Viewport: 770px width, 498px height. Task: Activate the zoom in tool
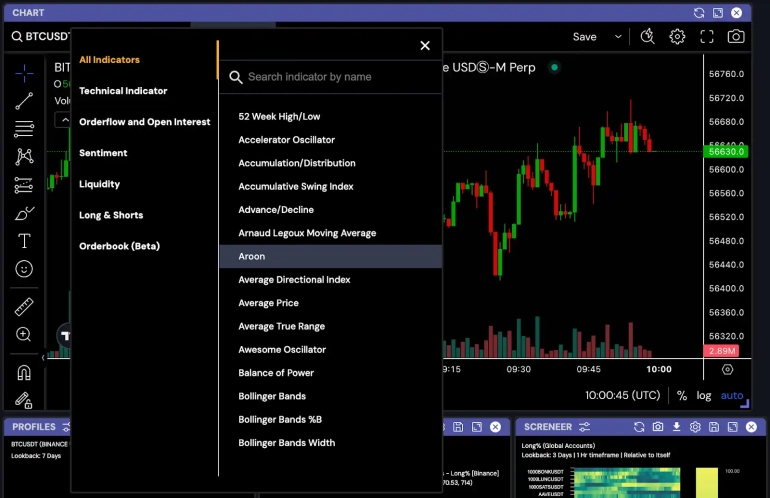click(24, 335)
